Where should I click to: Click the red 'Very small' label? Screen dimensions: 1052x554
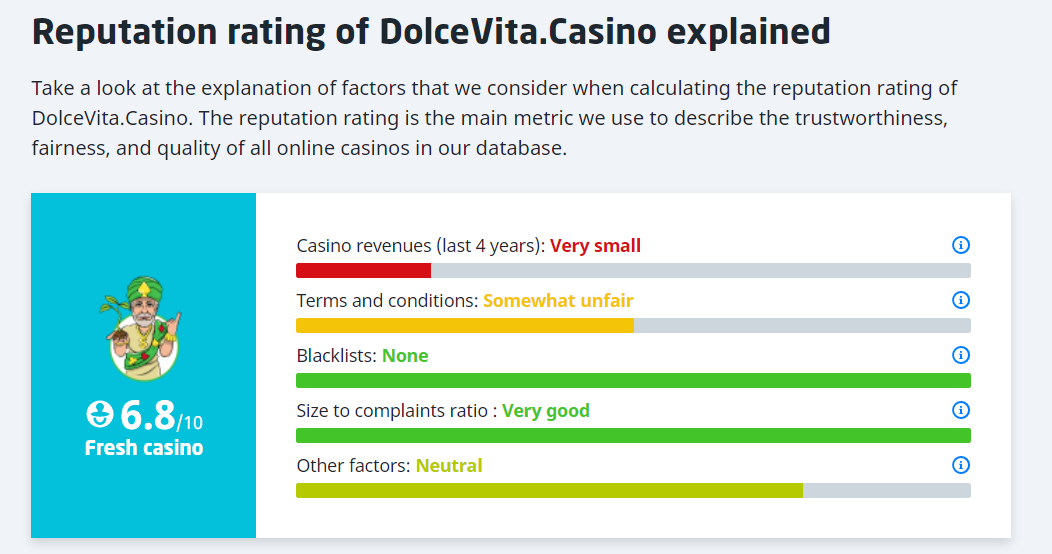pos(595,245)
